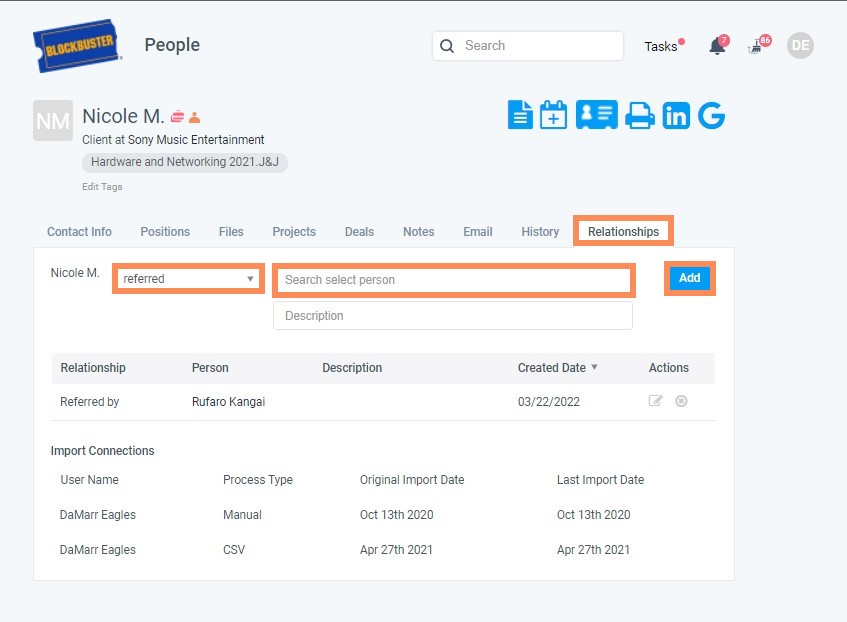Viewport: 847px width, 622px height.
Task: Click the Blockbuster logo
Action: tap(77, 45)
